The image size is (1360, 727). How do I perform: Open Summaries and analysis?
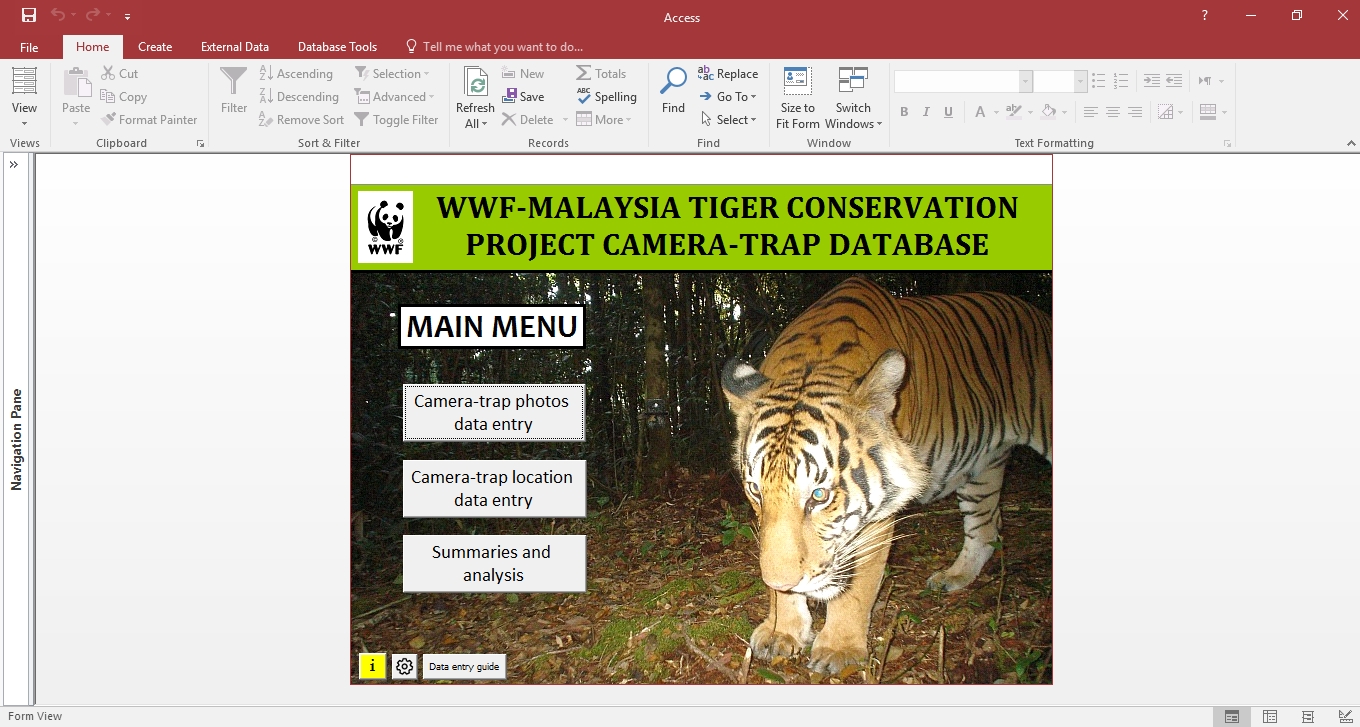pos(493,563)
